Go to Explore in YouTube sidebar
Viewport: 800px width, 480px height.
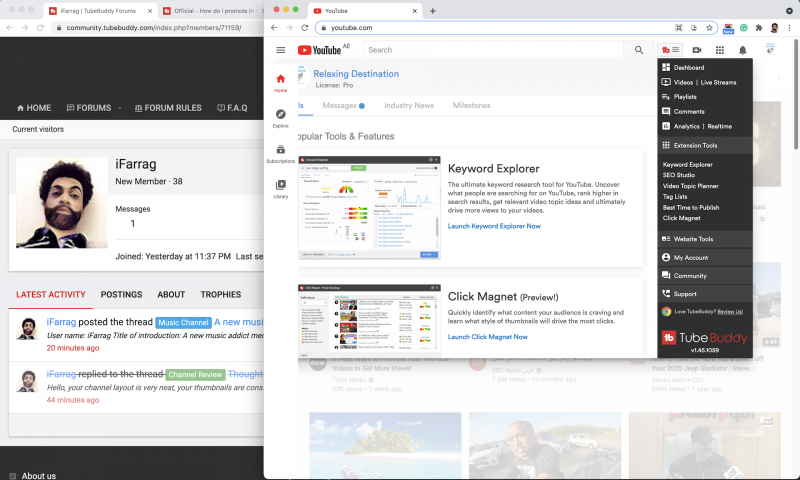pyautogui.click(x=280, y=118)
